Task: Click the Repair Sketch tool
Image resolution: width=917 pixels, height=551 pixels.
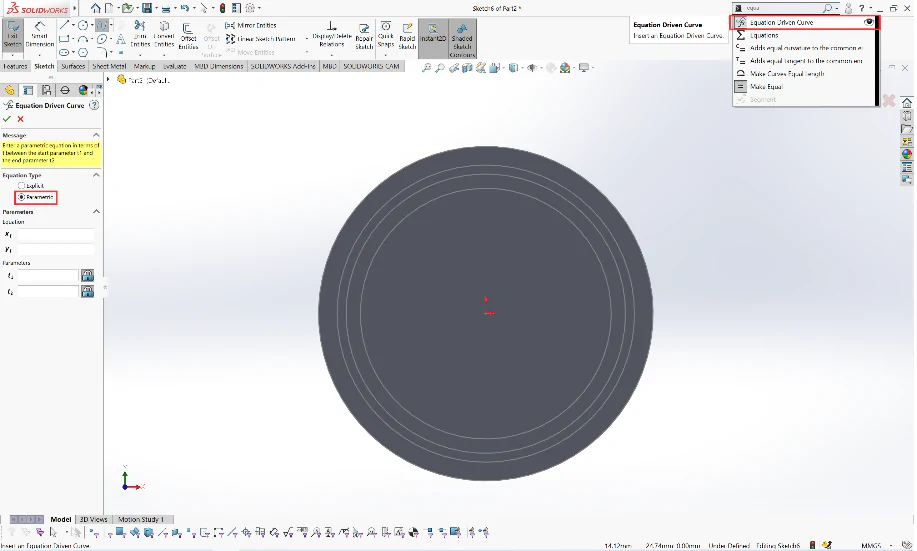Action: [x=364, y=36]
